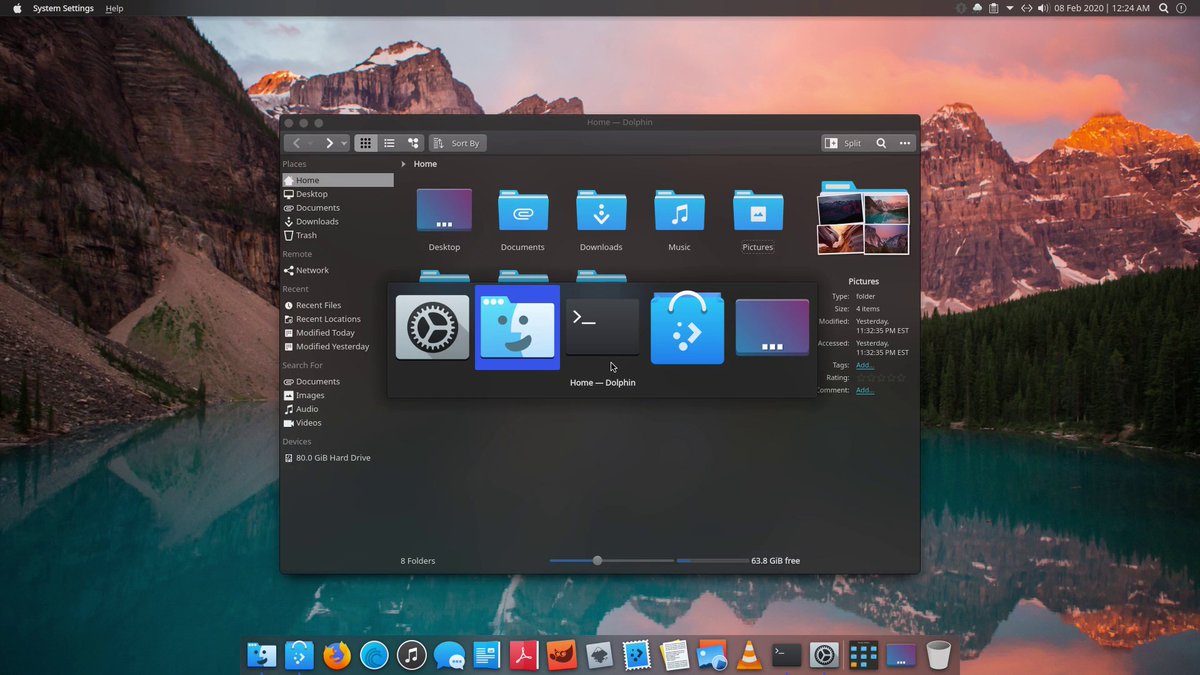The height and width of the screenshot is (675, 1200).
Task: Switch to Discover app in task switcher
Action: point(687,327)
